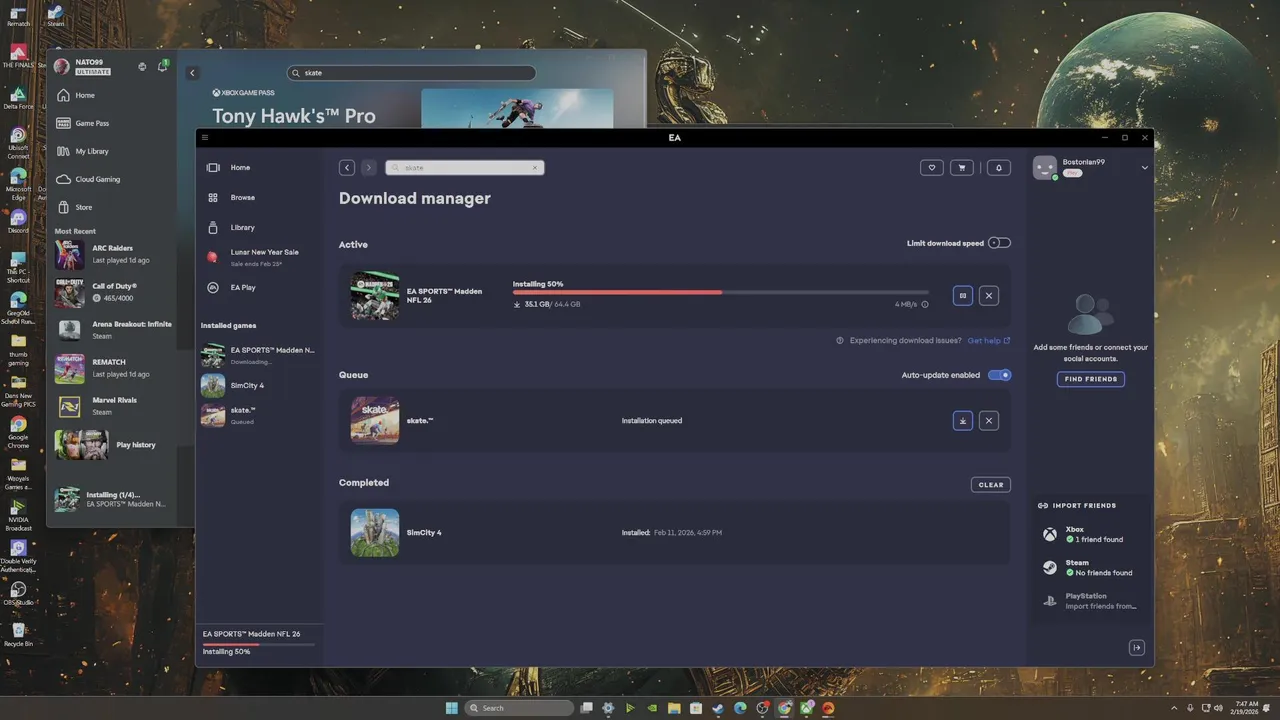Open Steam from the Windows taskbar
Viewport: 1280px width, 720px height.
tap(718, 708)
